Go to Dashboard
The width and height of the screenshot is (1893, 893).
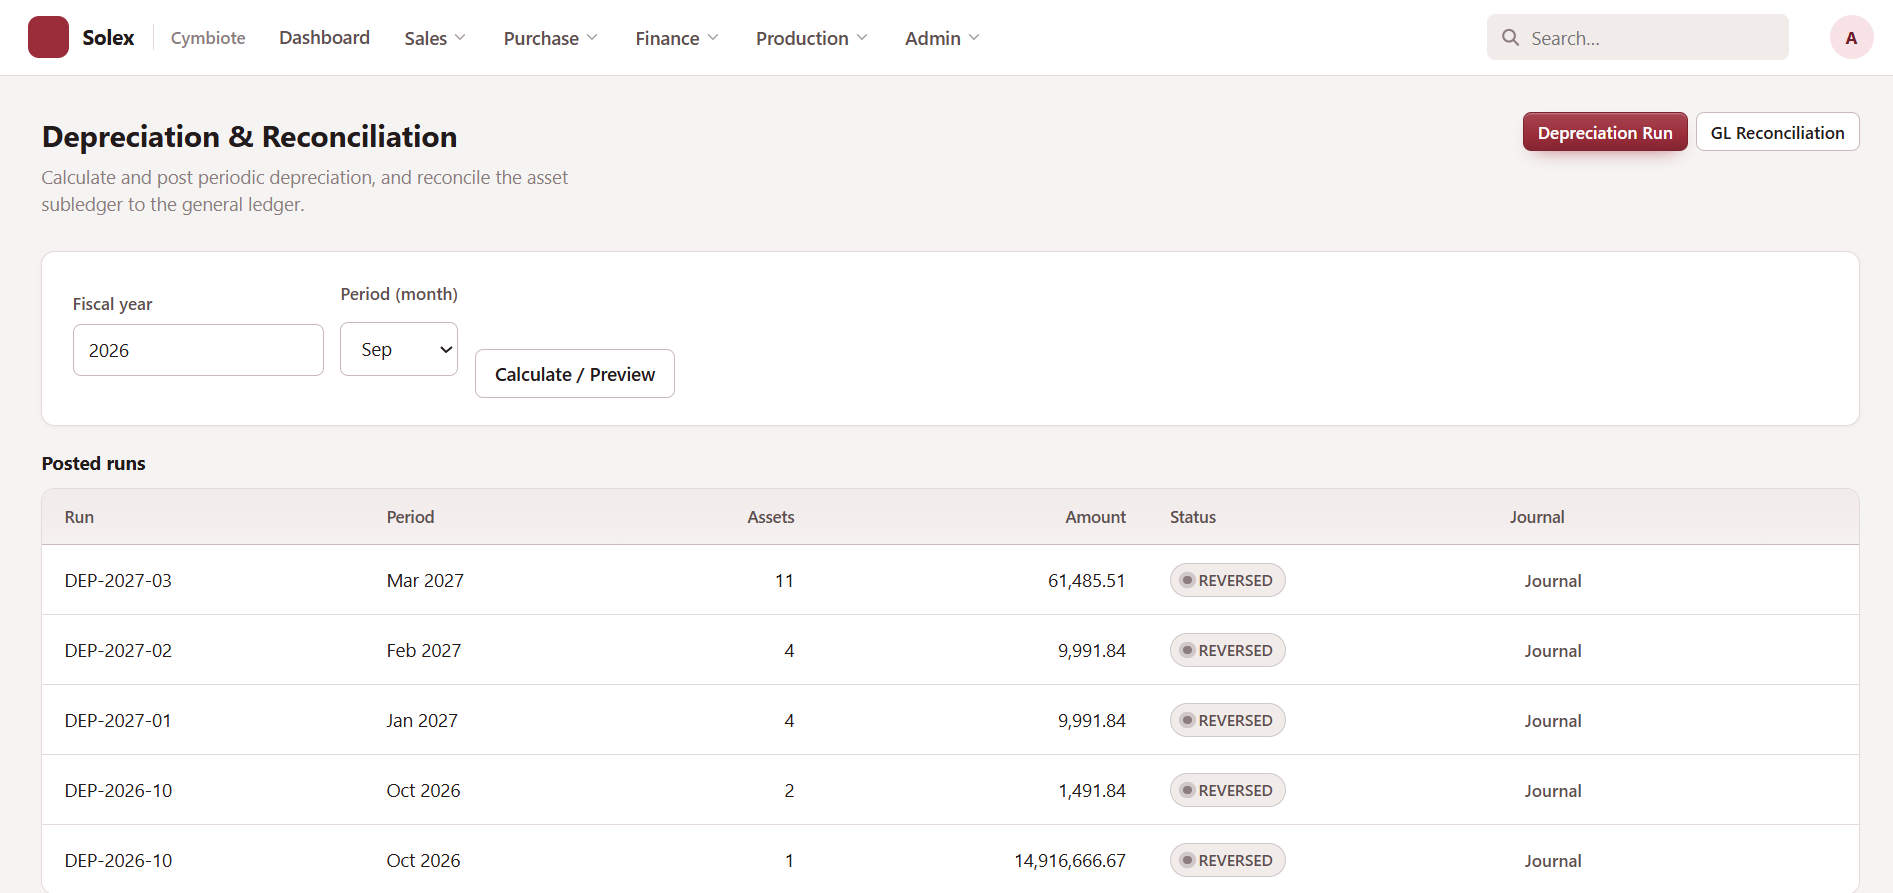pyautogui.click(x=324, y=37)
